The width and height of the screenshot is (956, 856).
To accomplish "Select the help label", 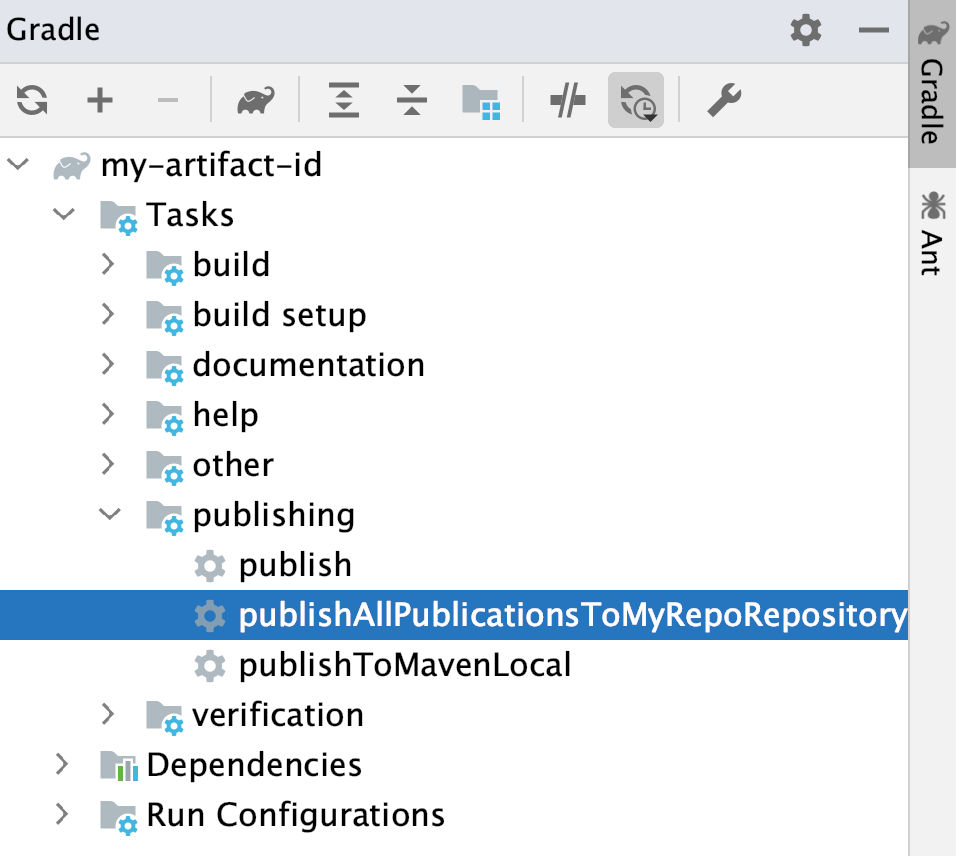I will coord(226,416).
